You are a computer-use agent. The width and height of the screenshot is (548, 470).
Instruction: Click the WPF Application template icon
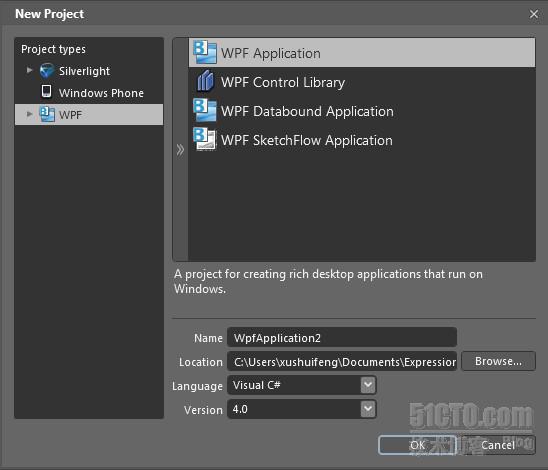(x=205, y=52)
